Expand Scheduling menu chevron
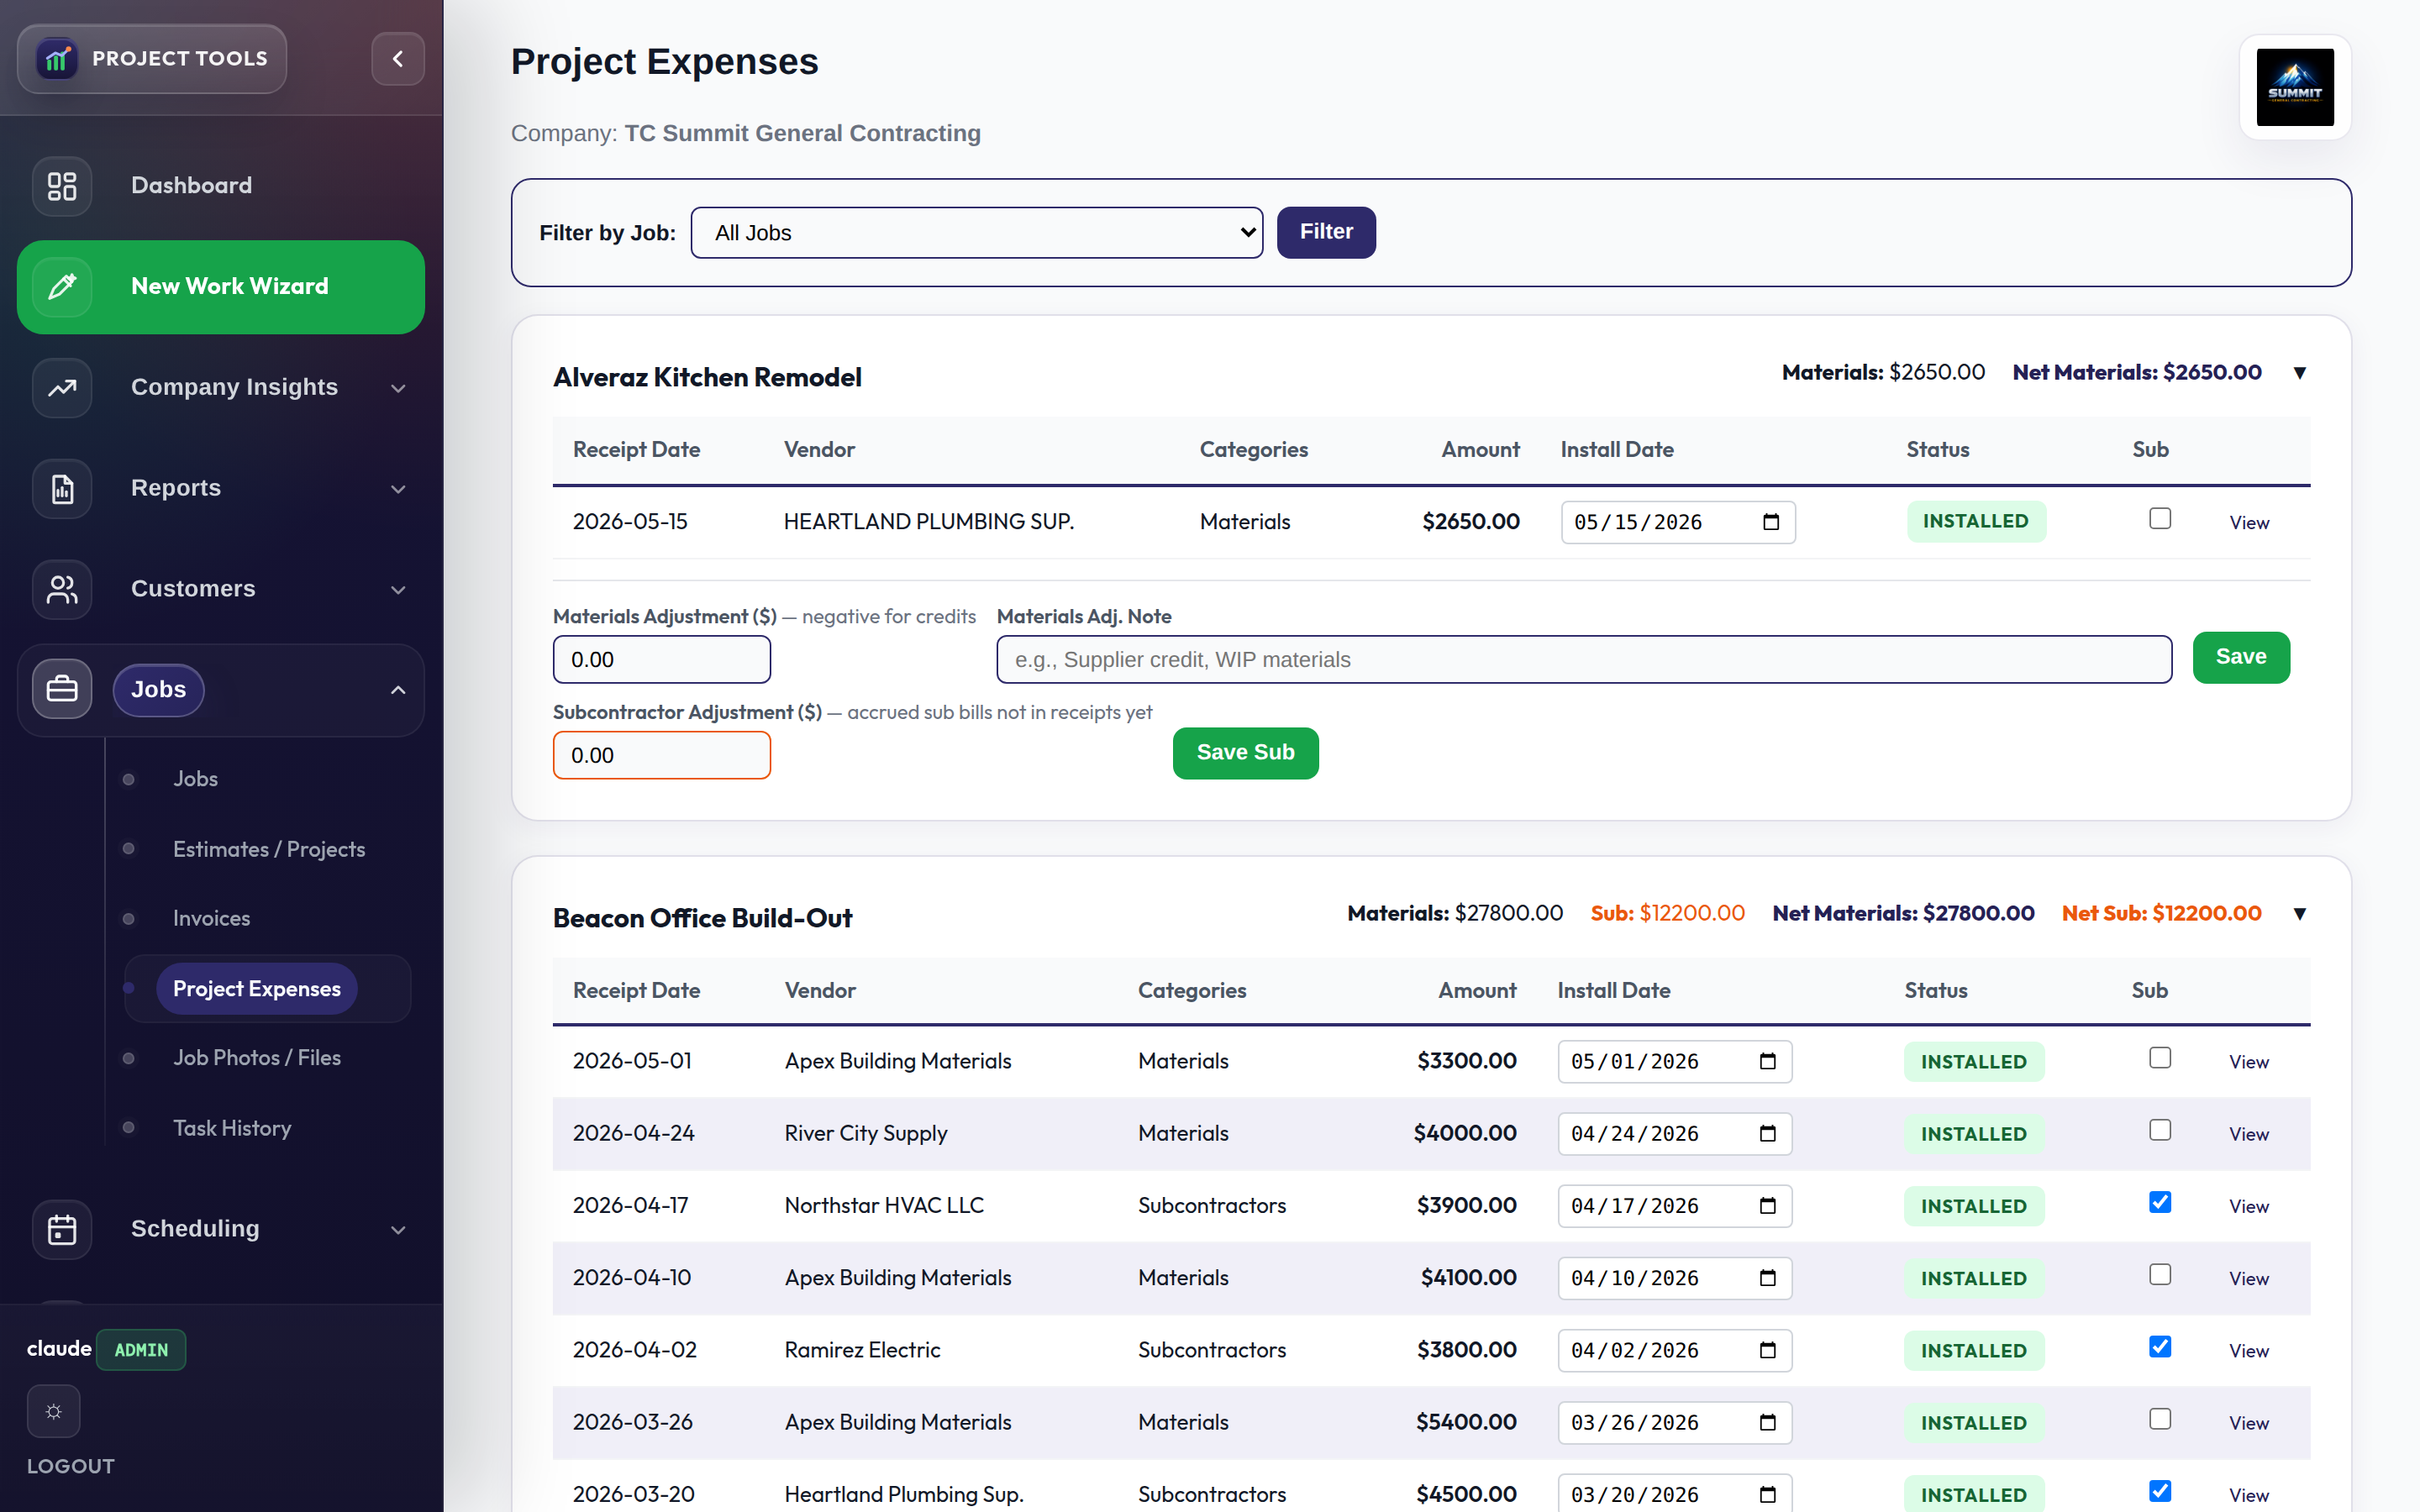The image size is (2420, 1512). [x=398, y=1230]
